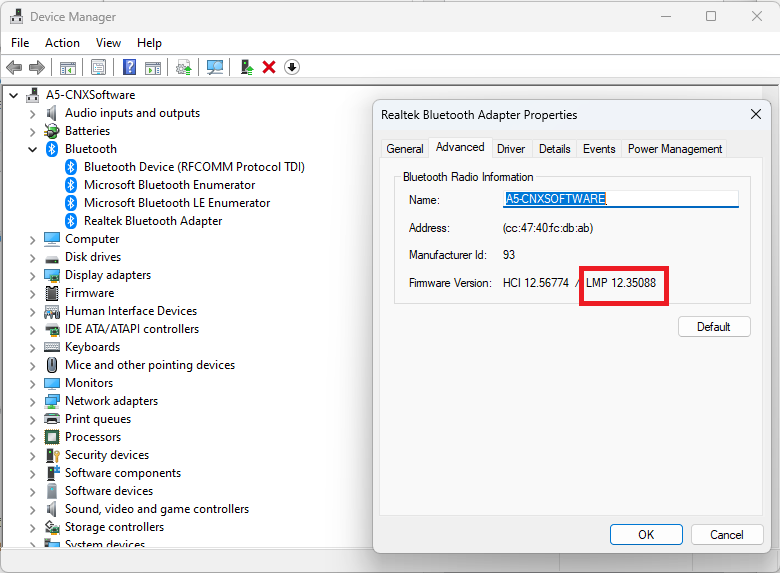Viewport: 780px width, 580px height.
Task: Click the Firmware chip icon
Action: point(52,293)
